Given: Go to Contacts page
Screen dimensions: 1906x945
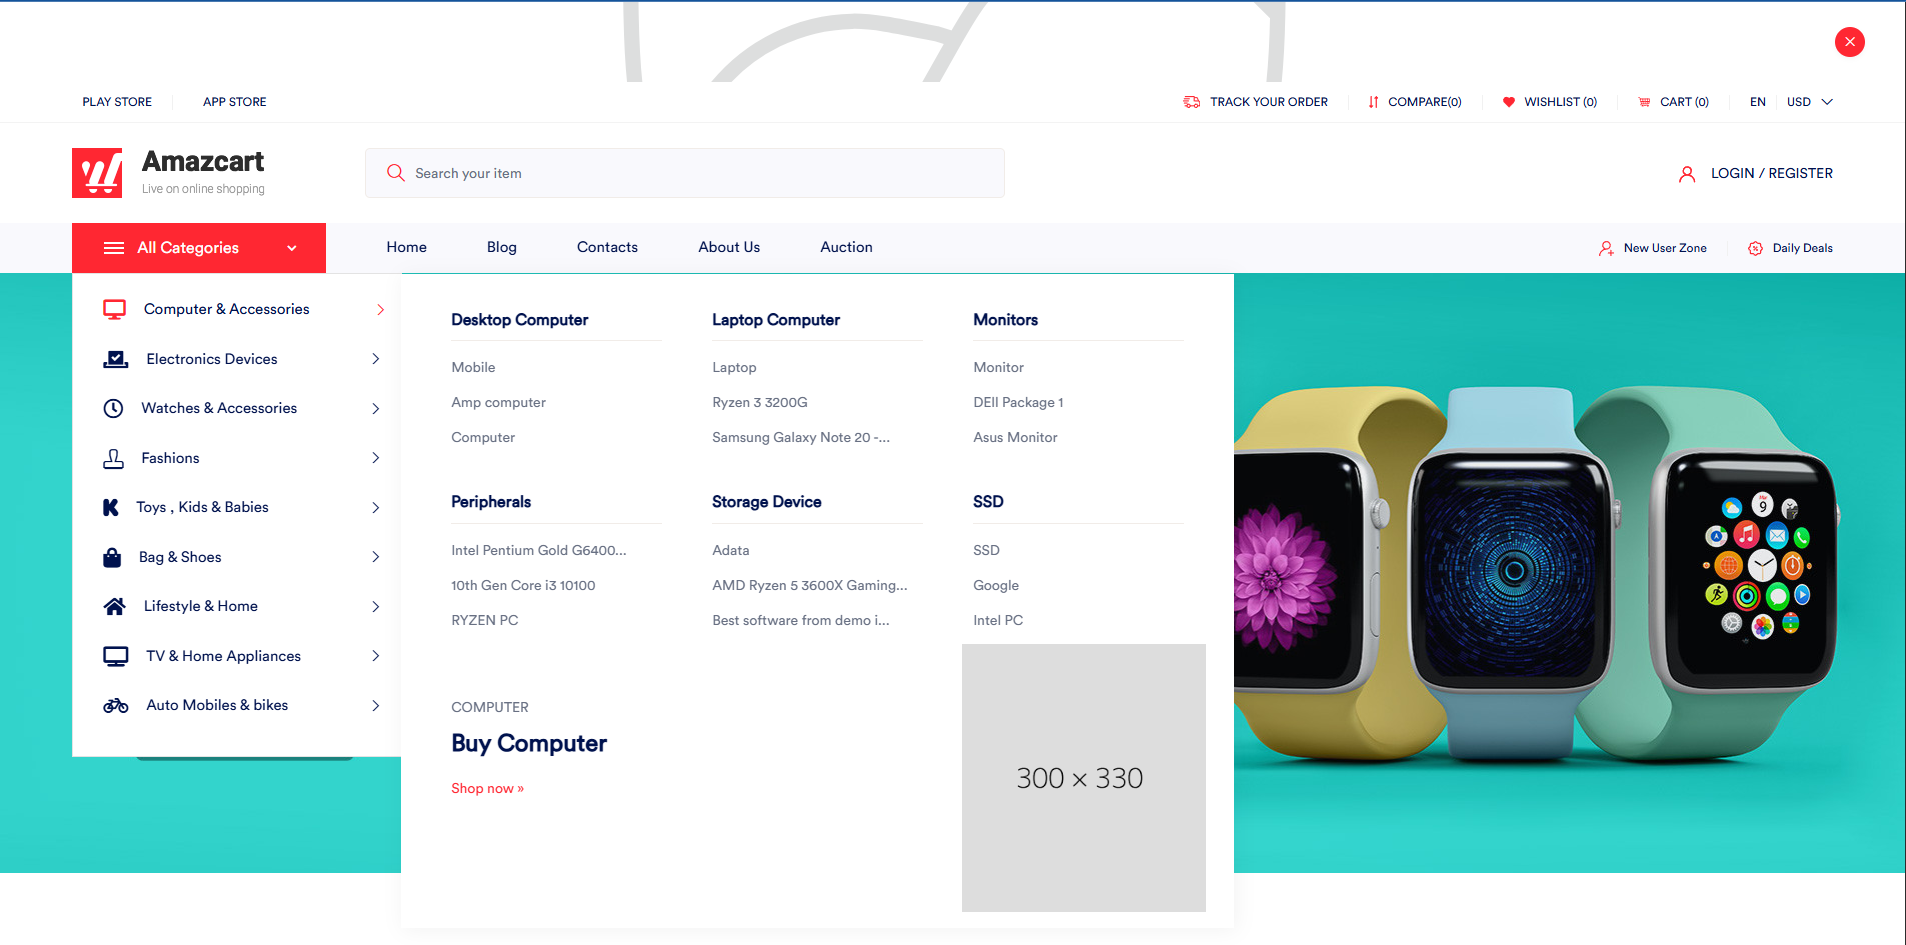Looking at the screenshot, I should pyautogui.click(x=607, y=247).
